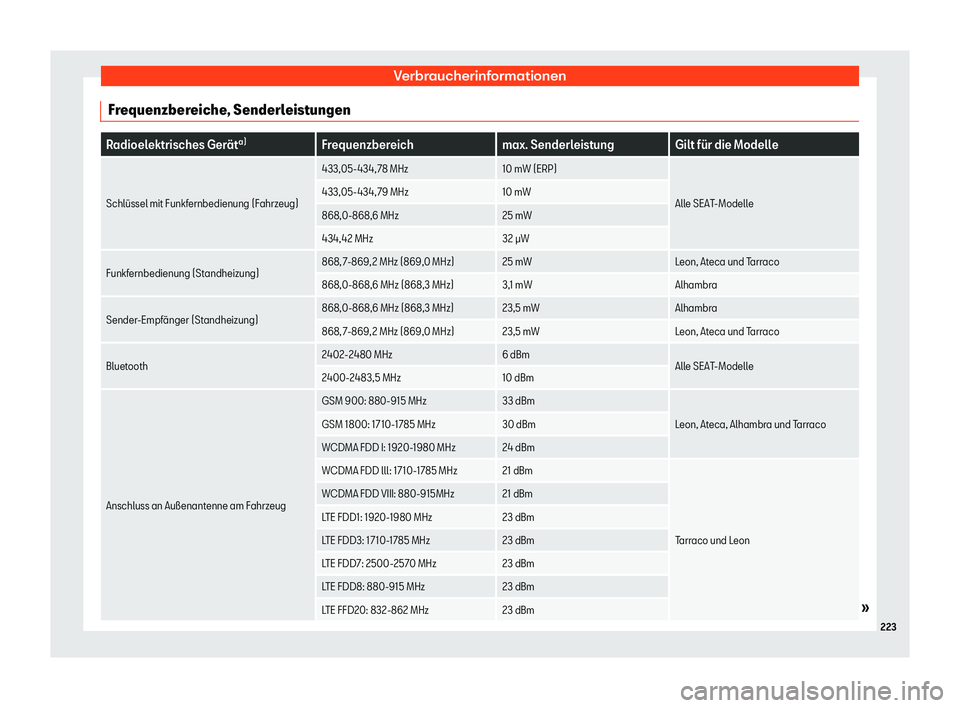Click the page number 223
This screenshot has height=708, width=960.
coord(888,627)
